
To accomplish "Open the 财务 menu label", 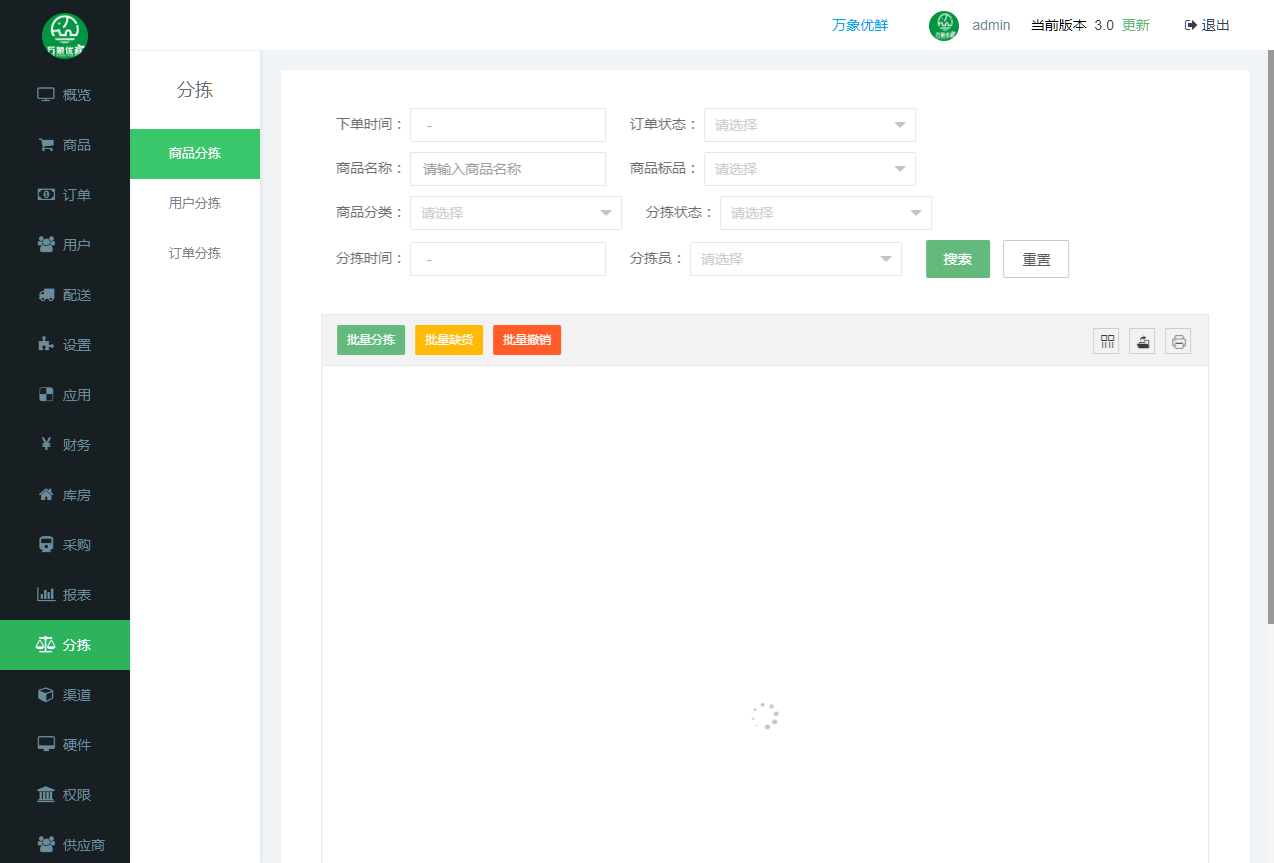I will click(x=77, y=445).
